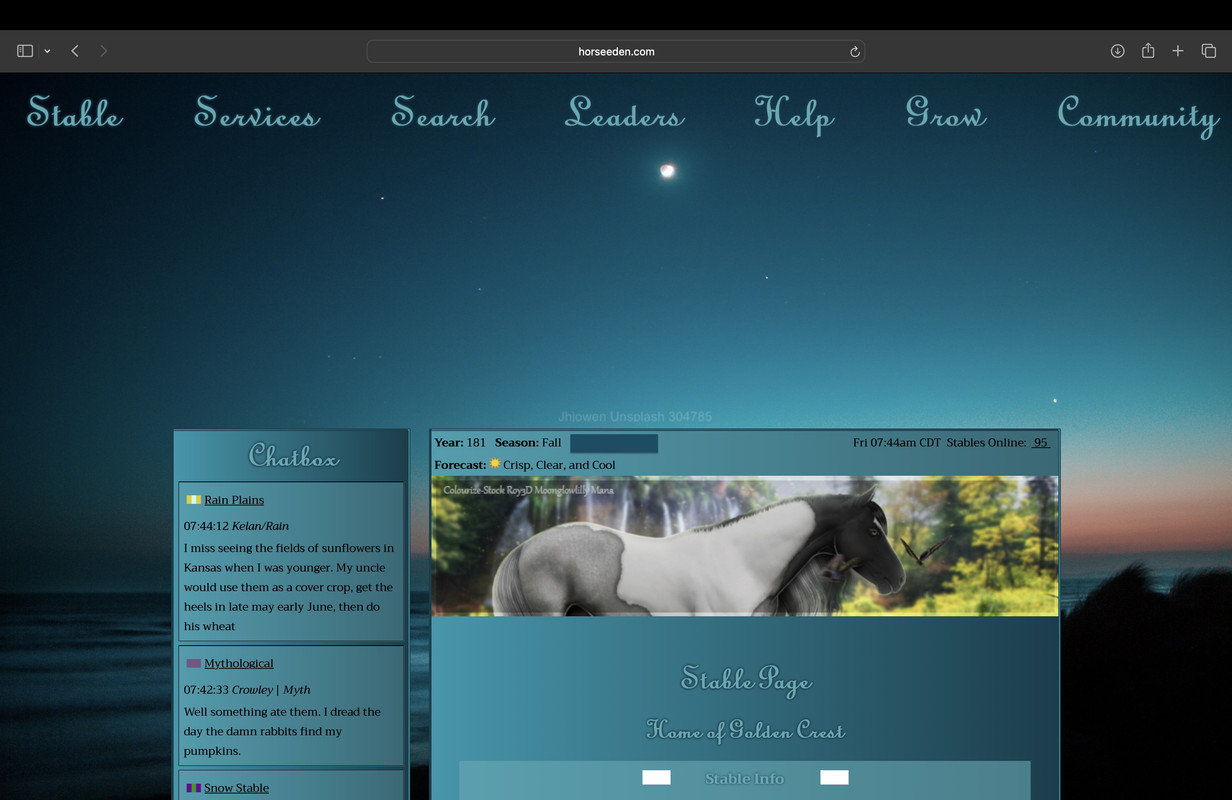This screenshot has width=1232, height=800.
Task: Focus the horseeden.com address bar
Action: tap(616, 51)
